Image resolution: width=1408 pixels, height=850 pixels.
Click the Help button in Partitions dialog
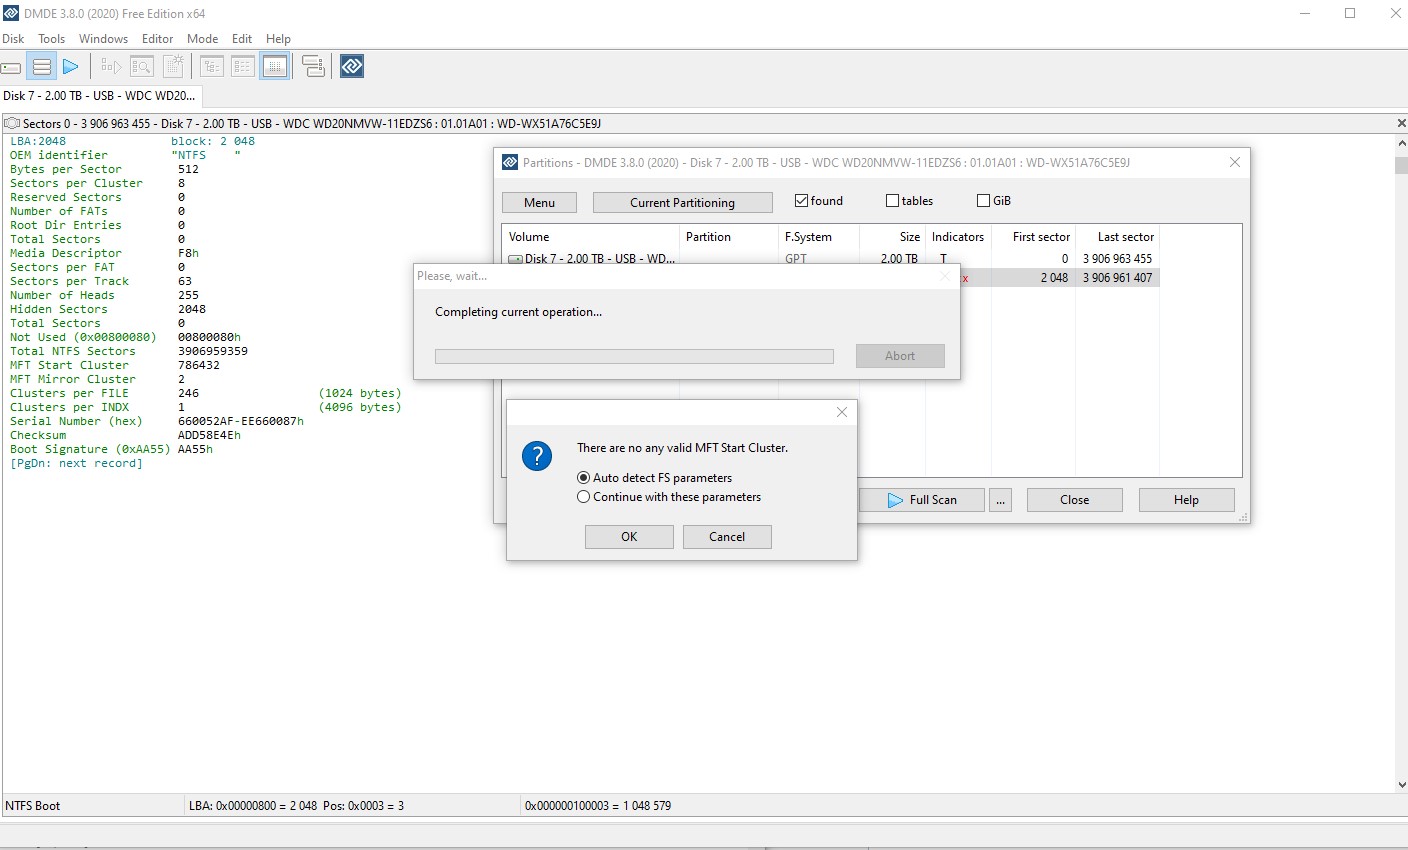pyautogui.click(x=1186, y=500)
